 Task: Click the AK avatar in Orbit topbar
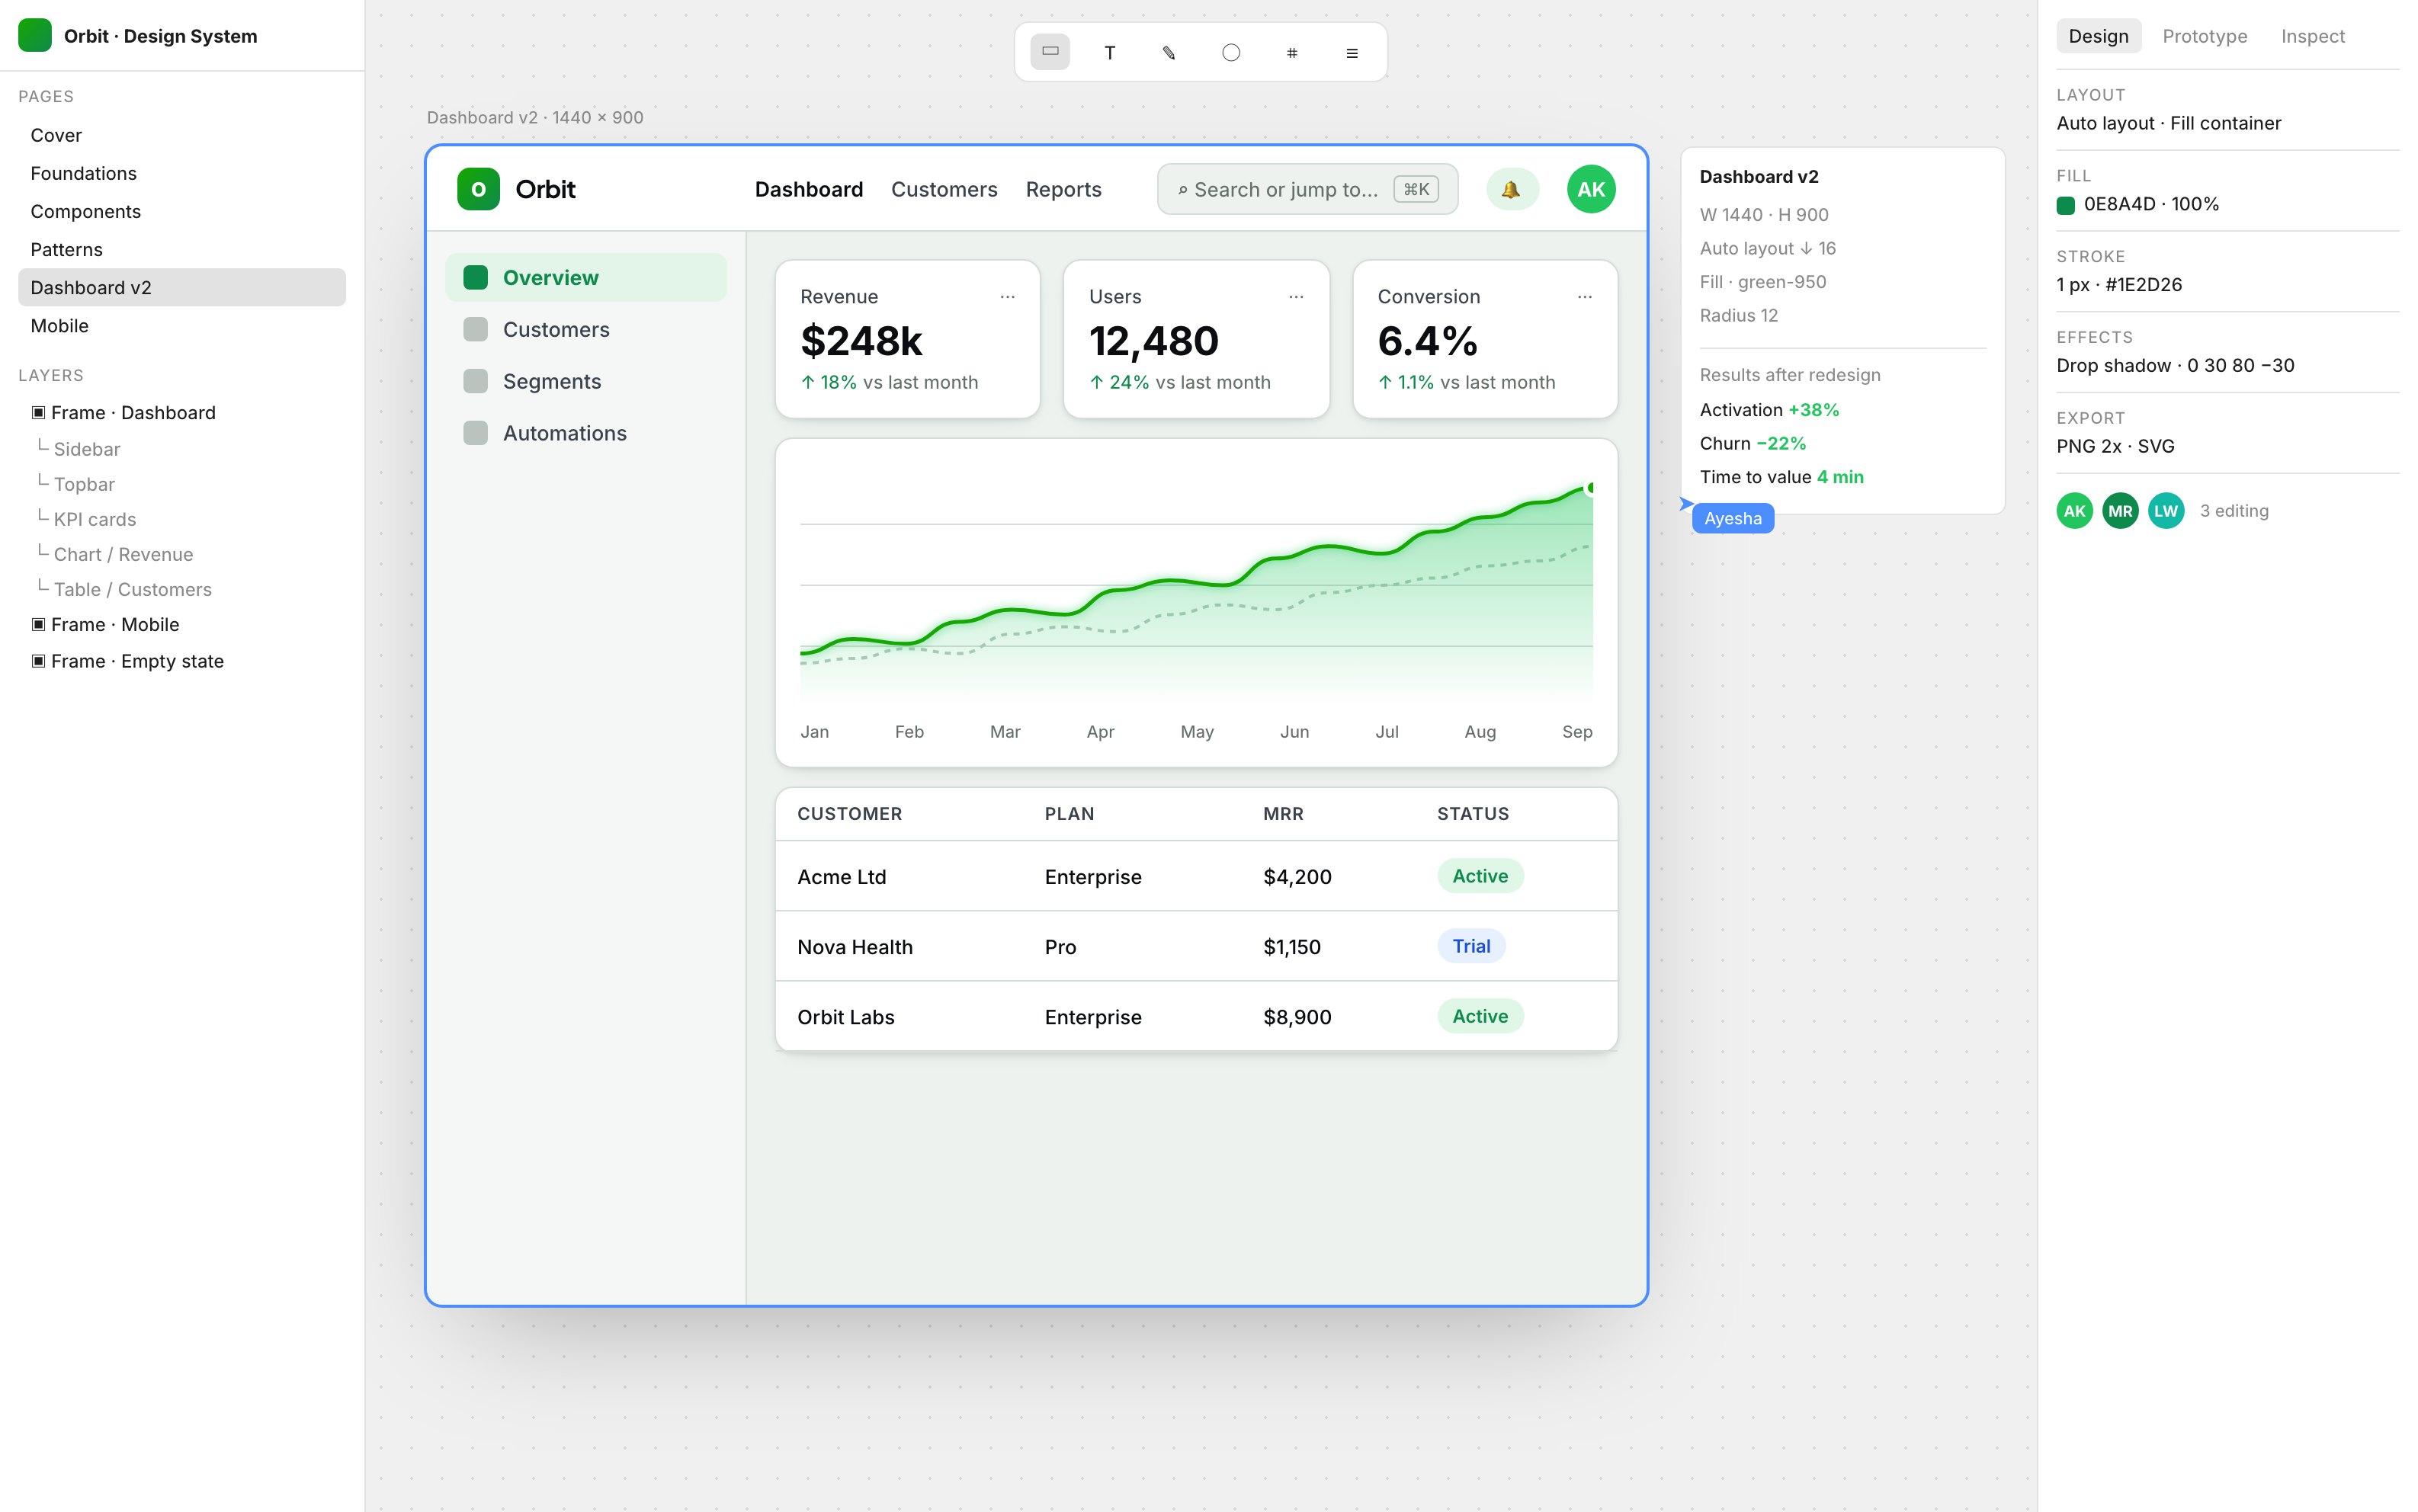coord(1591,189)
